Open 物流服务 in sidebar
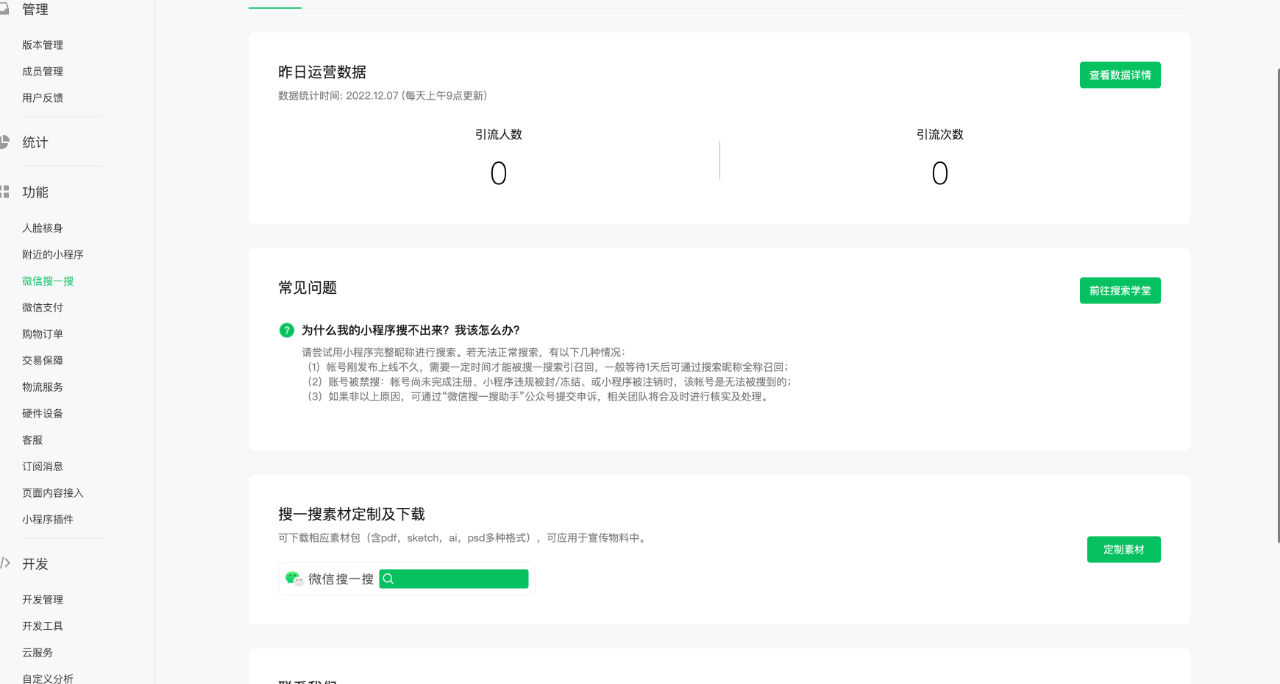Screen dimensions: 1280x684 [43, 387]
